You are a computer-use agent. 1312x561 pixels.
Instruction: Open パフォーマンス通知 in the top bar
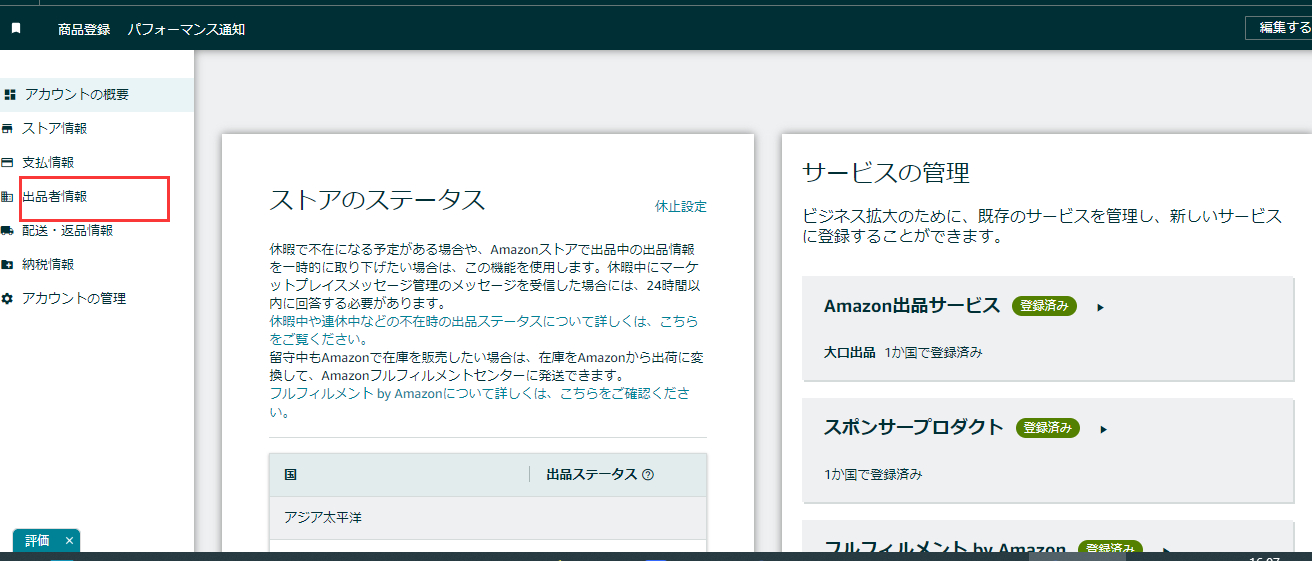pos(186,29)
